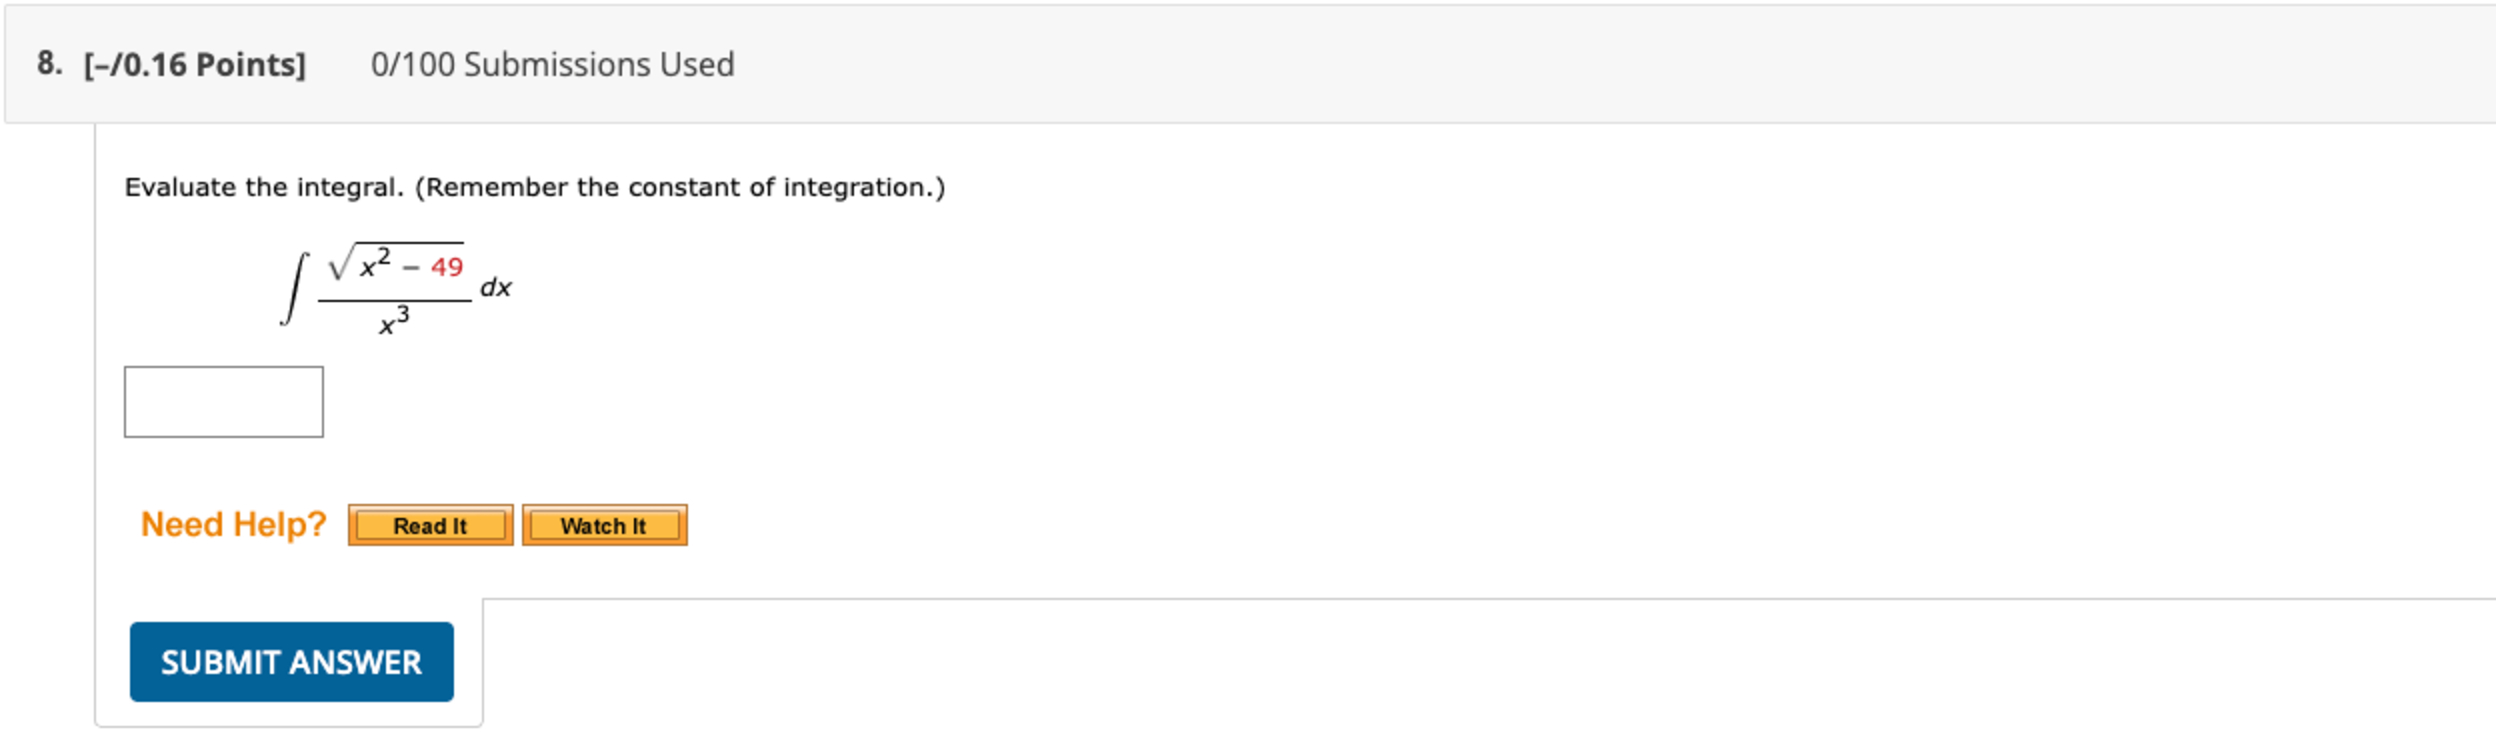This screenshot has width=2496, height=741.
Task: Click the dx differential term
Action: click(496, 288)
